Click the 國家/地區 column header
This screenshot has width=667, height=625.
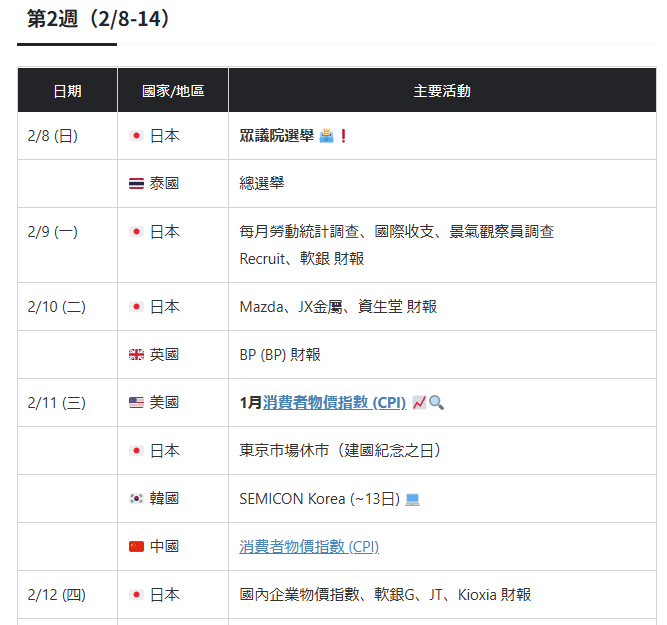[172, 91]
